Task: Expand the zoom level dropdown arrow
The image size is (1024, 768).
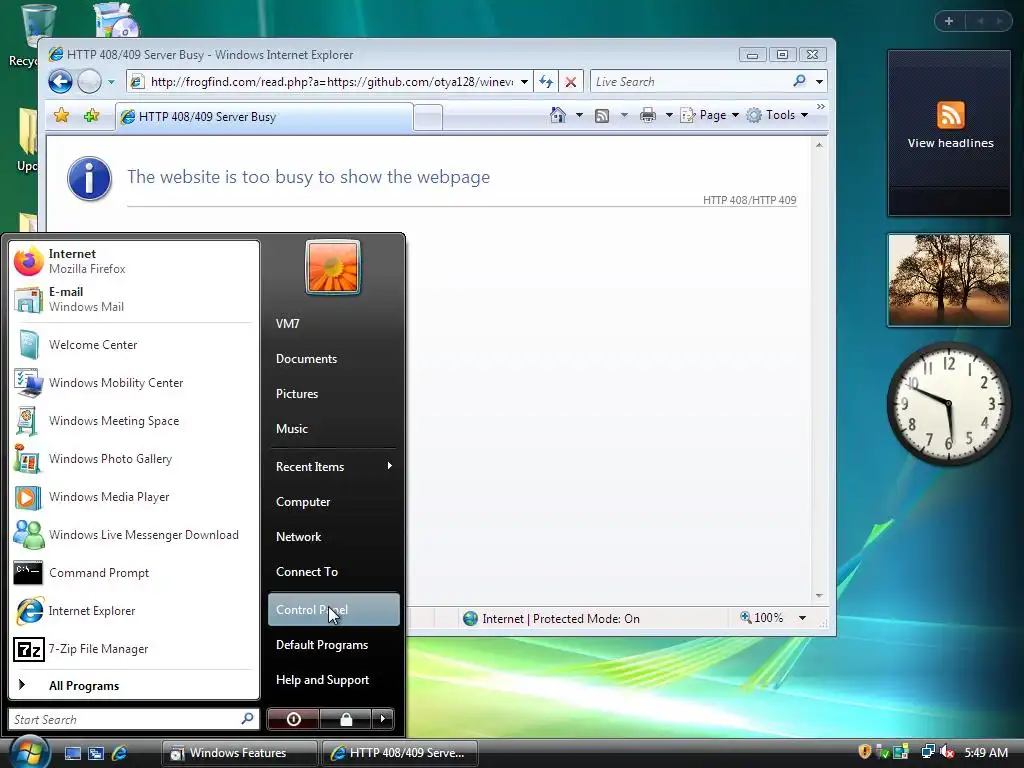Action: click(803, 618)
